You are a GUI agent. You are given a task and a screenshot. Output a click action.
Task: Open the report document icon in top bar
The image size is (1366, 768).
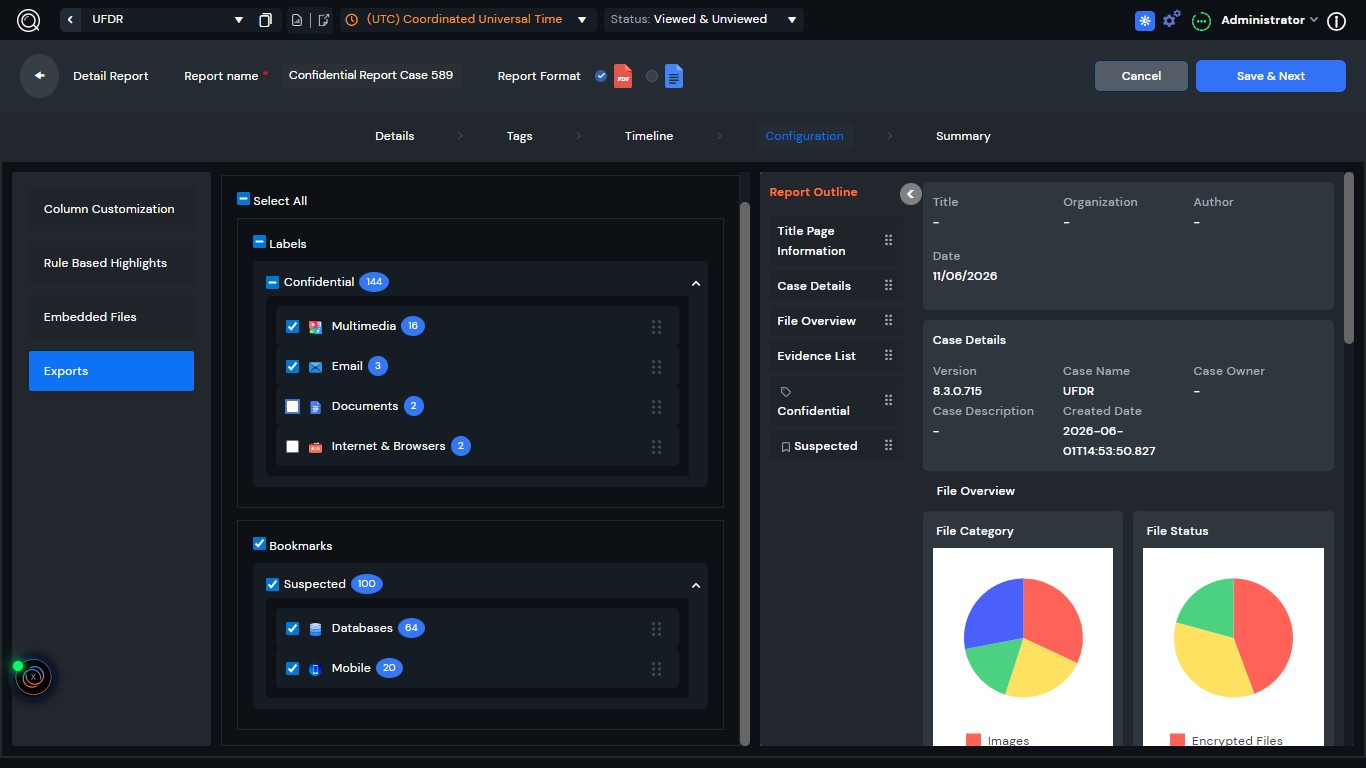coord(297,20)
